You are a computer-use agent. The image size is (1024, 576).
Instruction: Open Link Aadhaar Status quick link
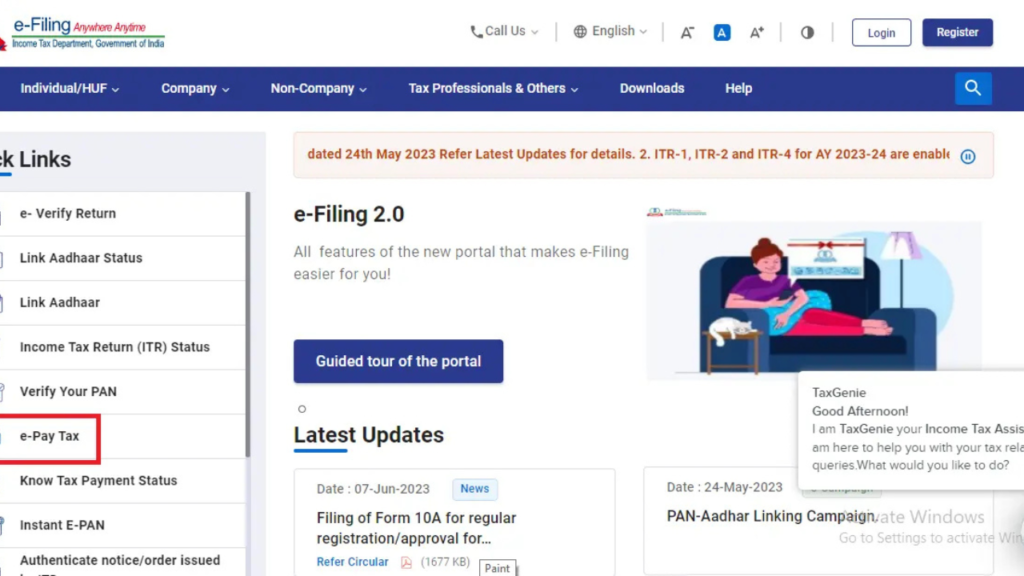pos(122,258)
